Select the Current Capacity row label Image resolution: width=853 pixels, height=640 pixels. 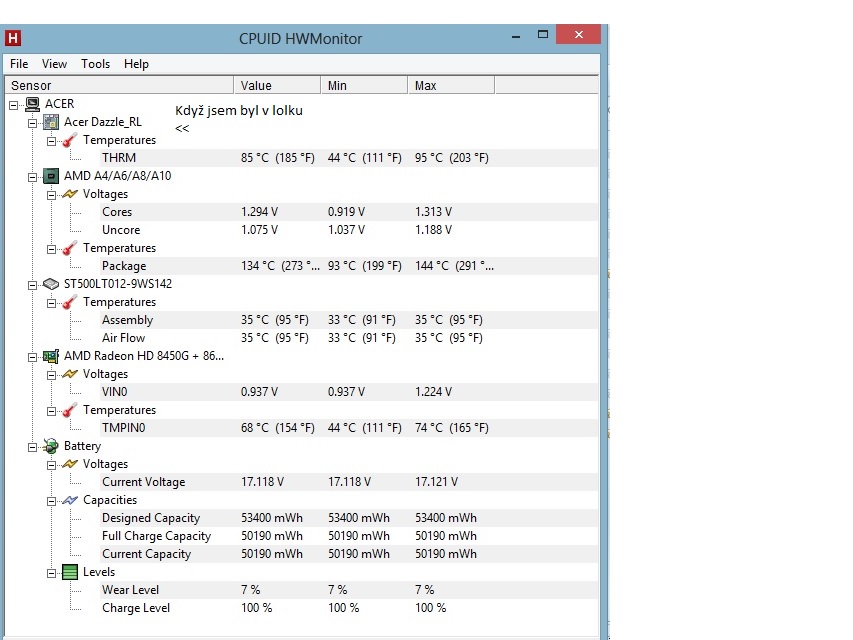tap(146, 554)
